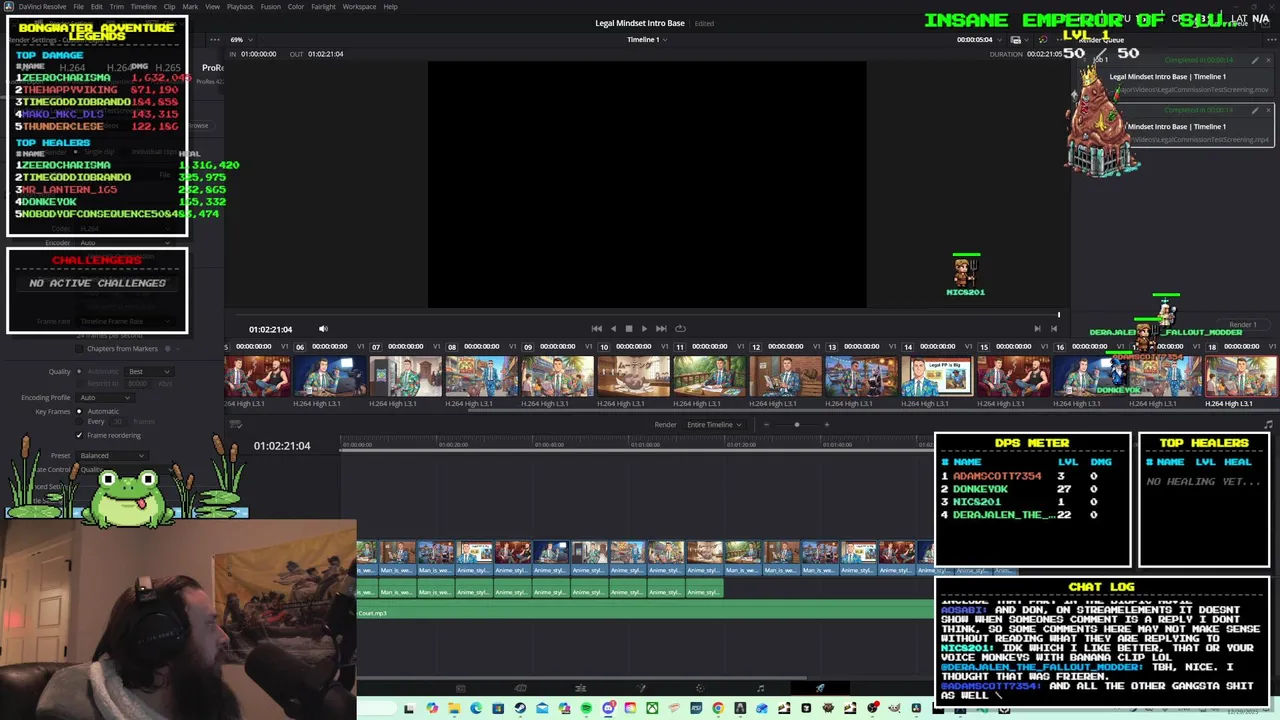1280x720 pixels.
Task: Select Key Frames Automatic radio button
Action: (79, 411)
